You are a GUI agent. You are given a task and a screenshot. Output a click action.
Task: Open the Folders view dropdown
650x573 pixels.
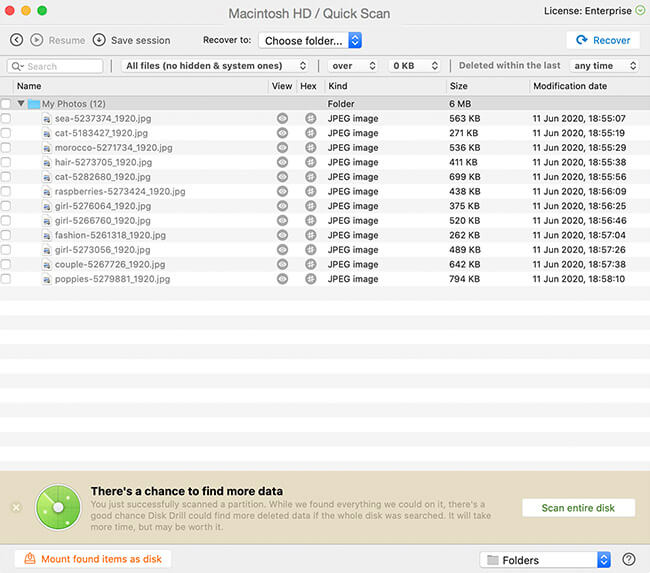[545, 560]
